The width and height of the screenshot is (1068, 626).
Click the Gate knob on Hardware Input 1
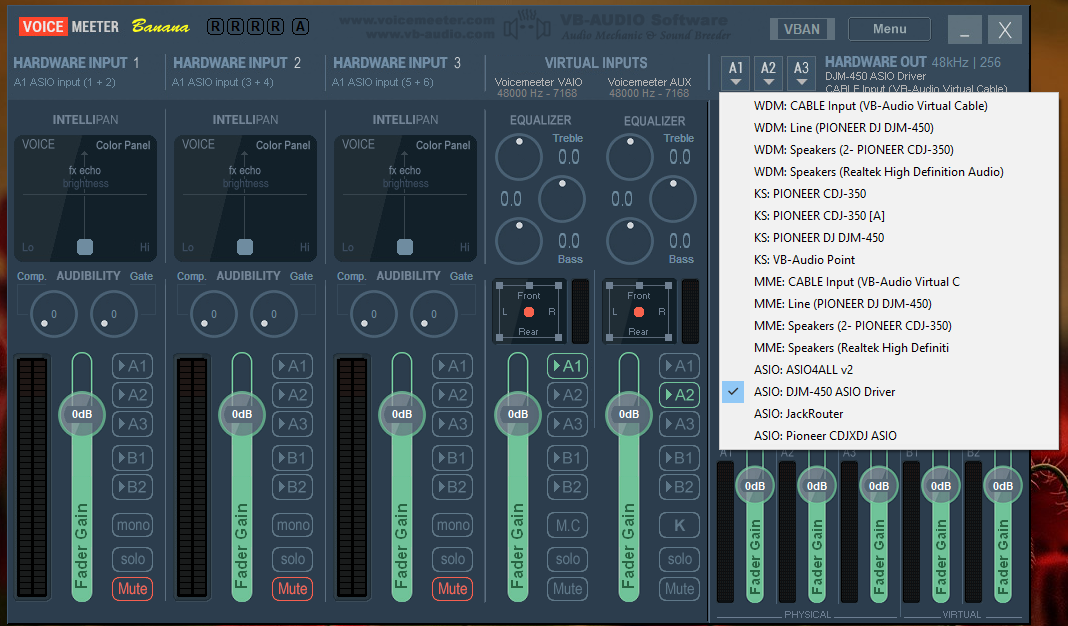pyautogui.click(x=113, y=314)
